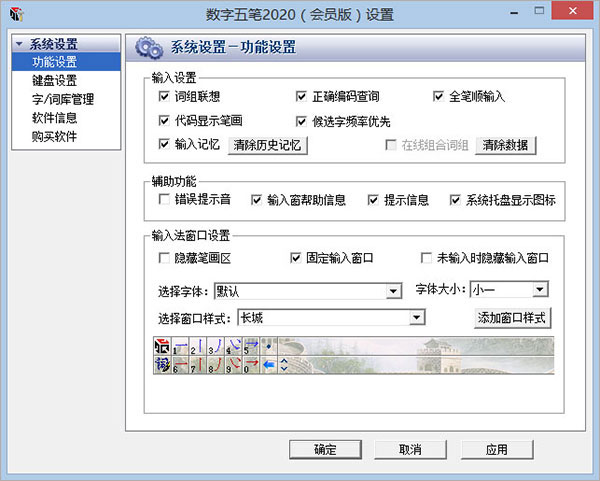Disable 候选字频率优先
The width and height of the screenshot is (600, 481).
301,122
